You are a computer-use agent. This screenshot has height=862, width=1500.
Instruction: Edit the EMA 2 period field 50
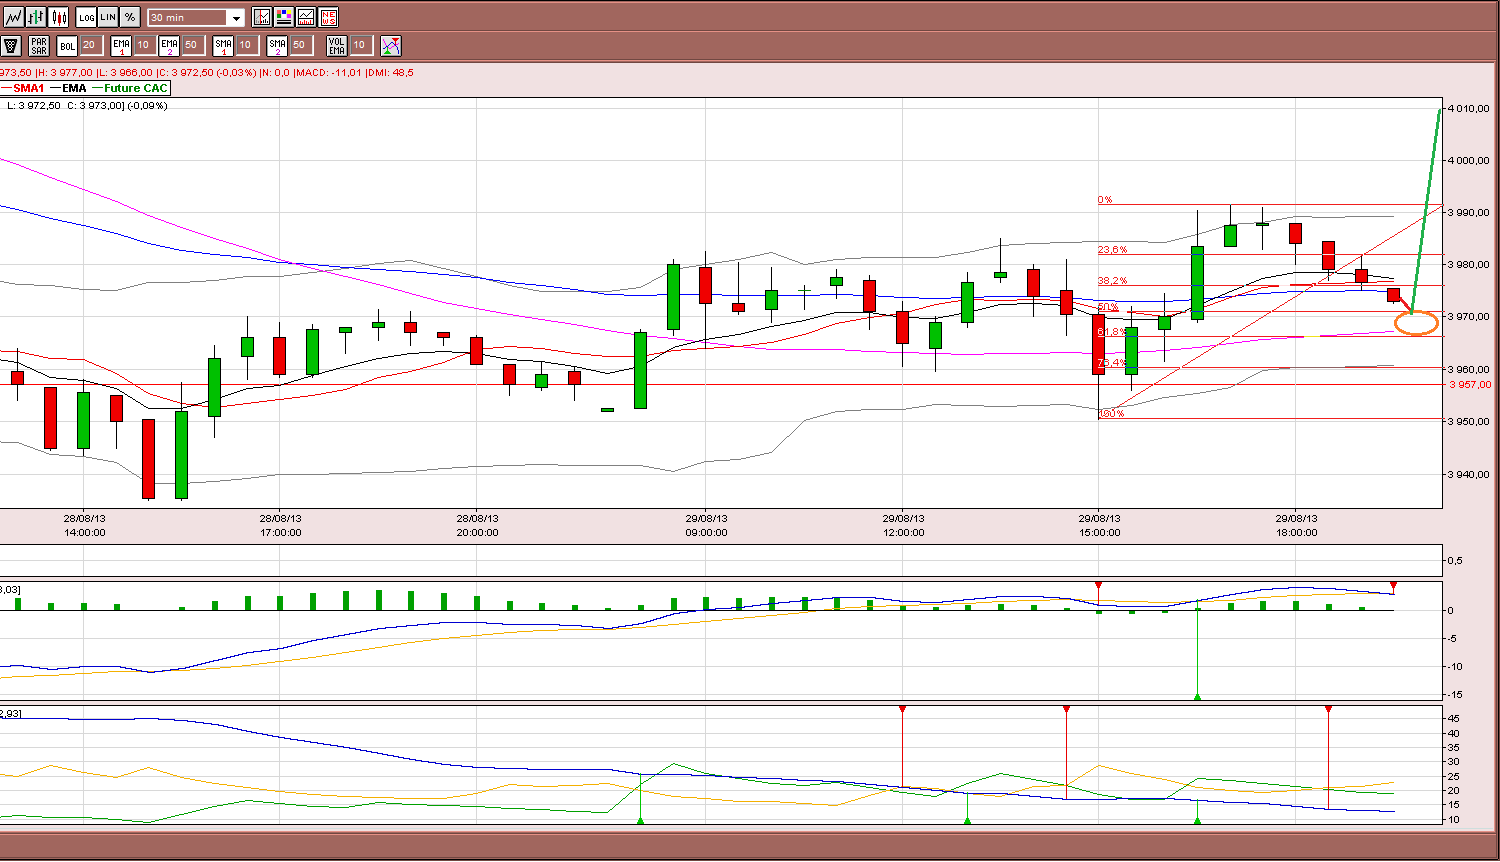tap(192, 45)
